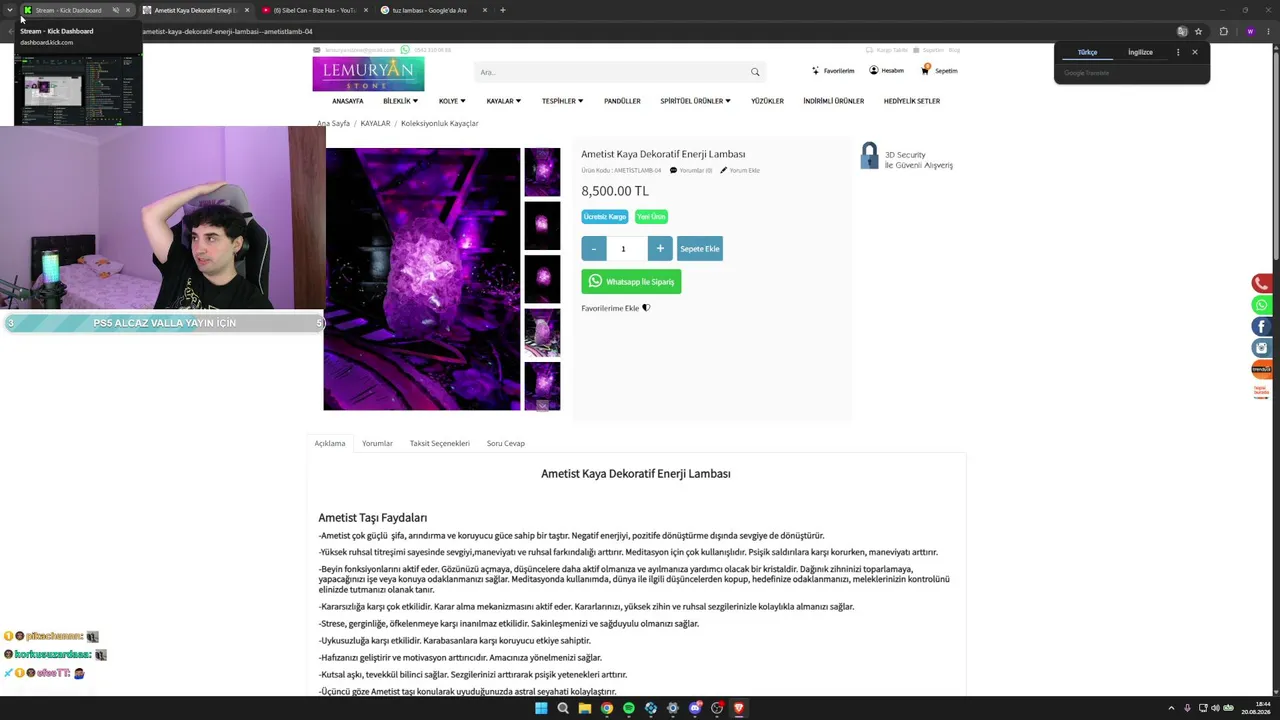Screen dimensions: 1280x720
Task: Switch to the Yorumlar tab
Action: pyautogui.click(x=377, y=443)
